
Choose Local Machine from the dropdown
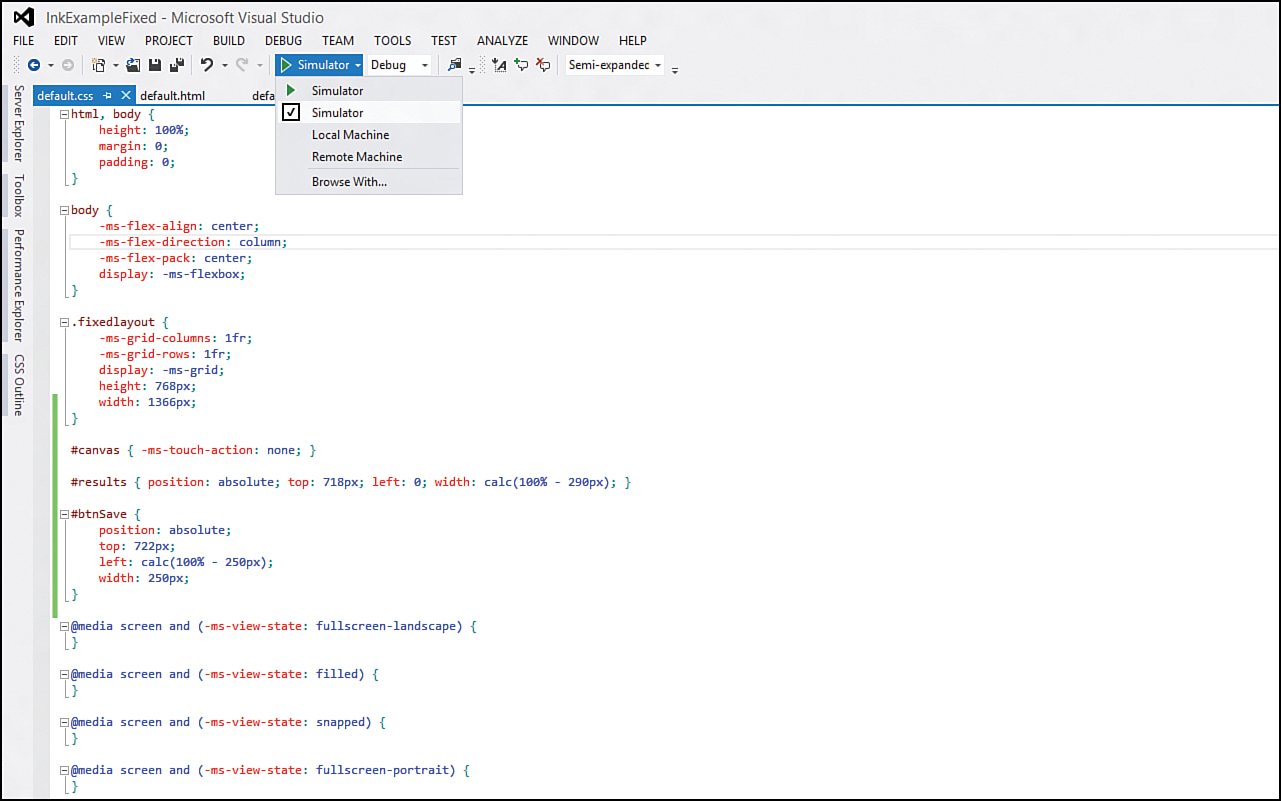[368, 135]
